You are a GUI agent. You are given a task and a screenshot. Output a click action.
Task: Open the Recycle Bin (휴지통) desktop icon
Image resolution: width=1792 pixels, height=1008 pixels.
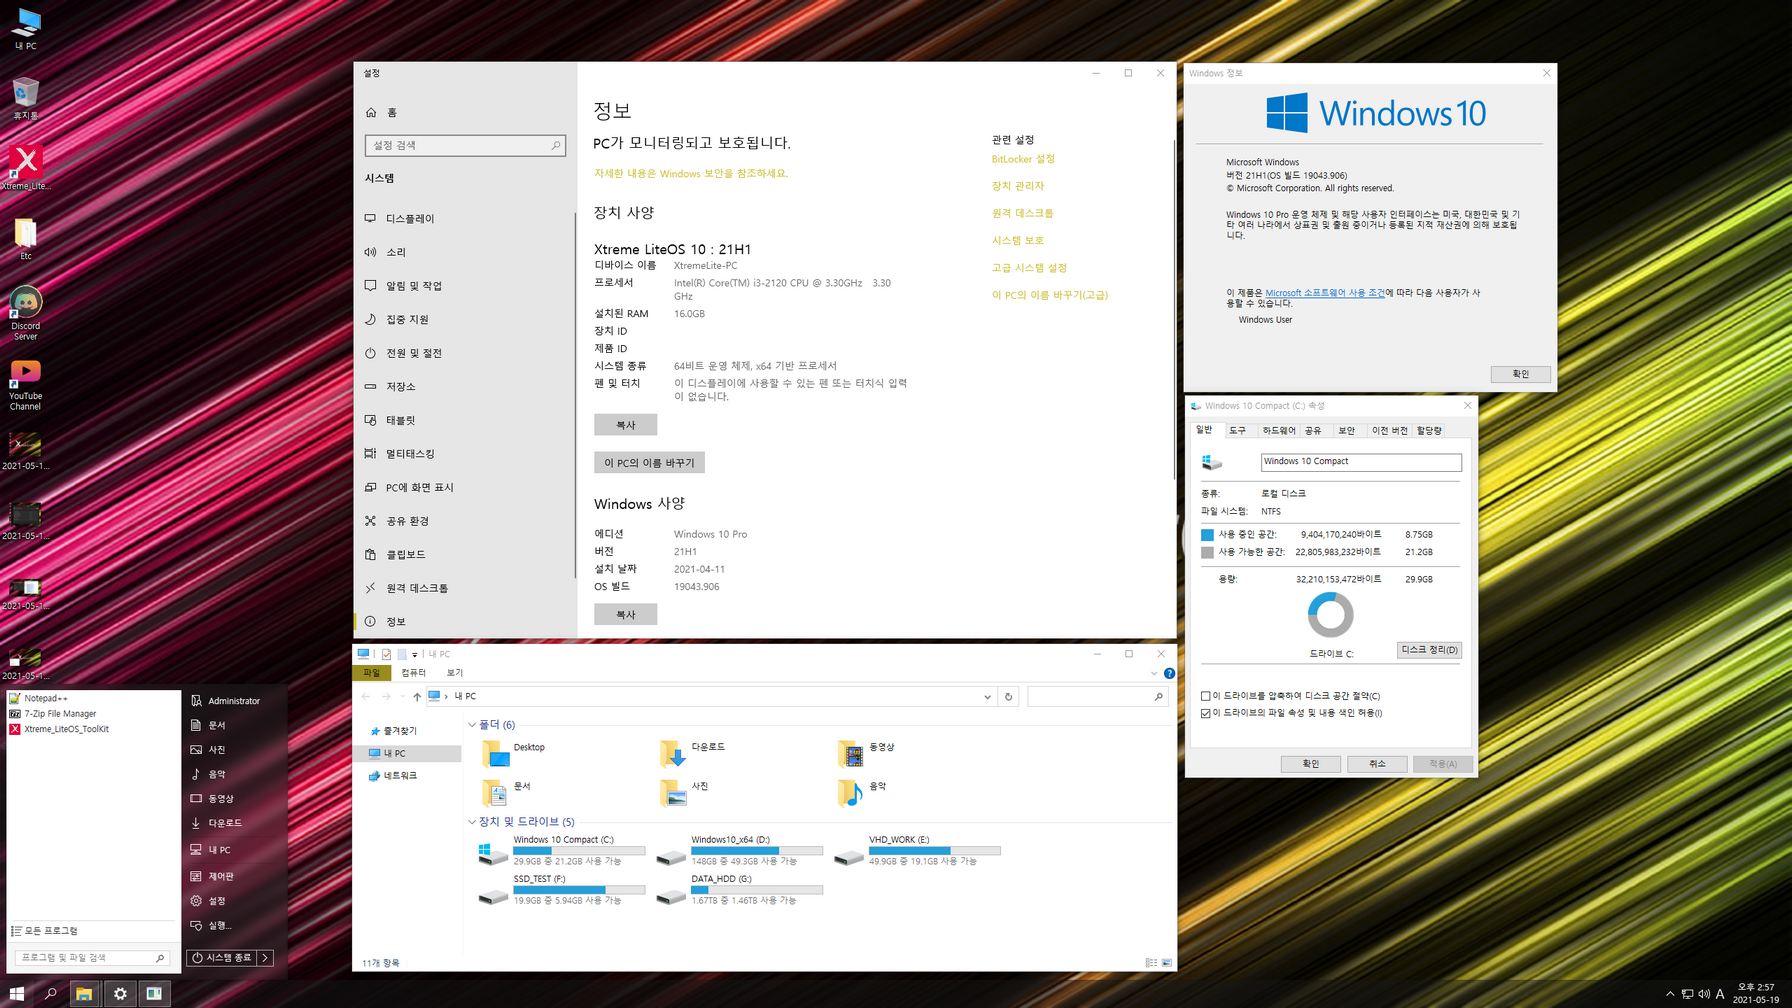pyautogui.click(x=26, y=98)
